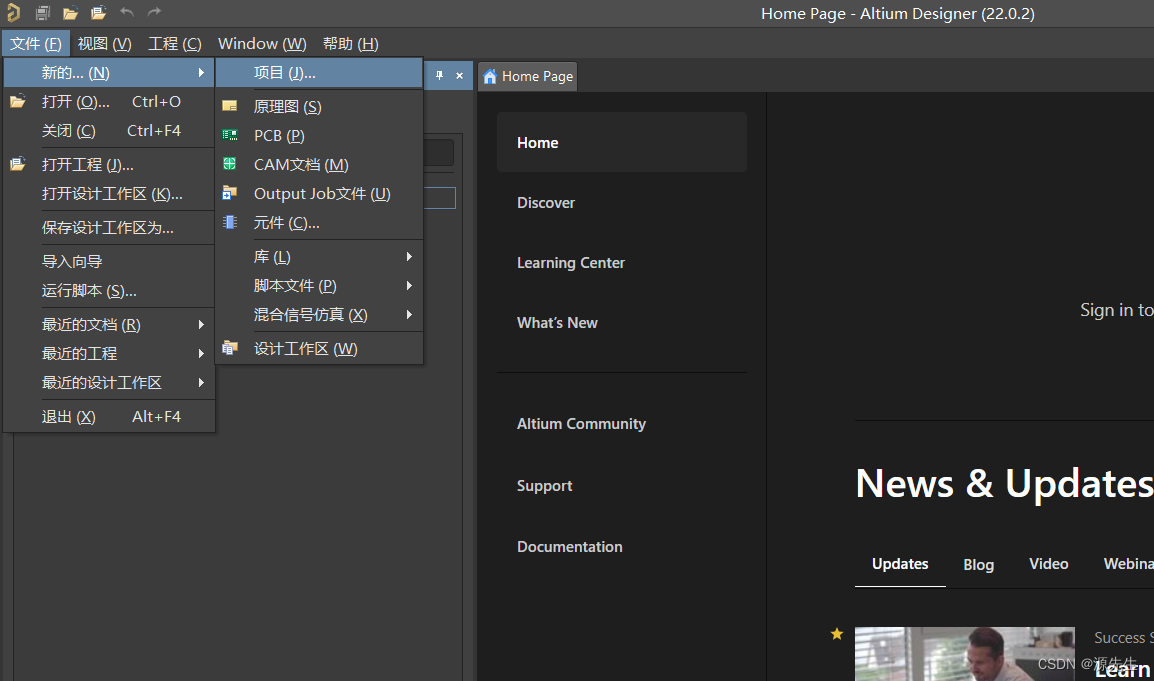
Task: Go to Discover in sidebar
Action: point(546,202)
